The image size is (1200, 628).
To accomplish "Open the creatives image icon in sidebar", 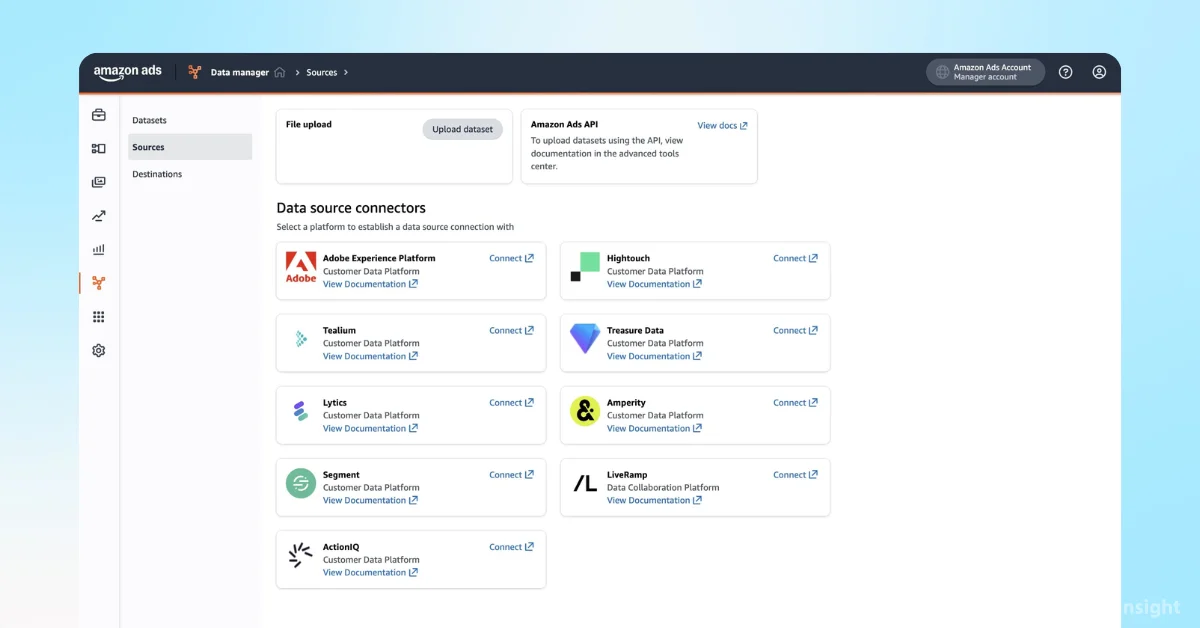I will (x=98, y=182).
